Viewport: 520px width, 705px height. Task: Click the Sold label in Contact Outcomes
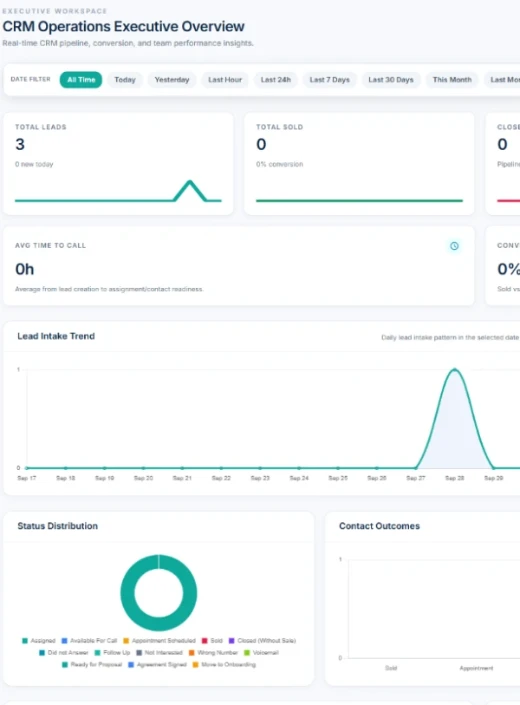[391, 668]
